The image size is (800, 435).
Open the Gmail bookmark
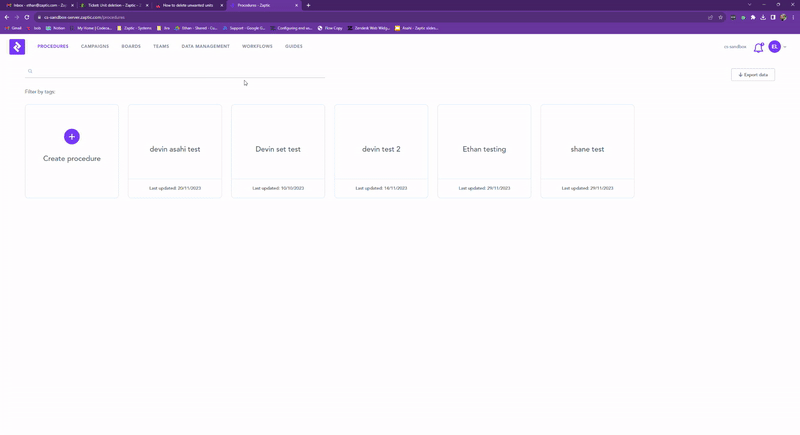click(14, 28)
